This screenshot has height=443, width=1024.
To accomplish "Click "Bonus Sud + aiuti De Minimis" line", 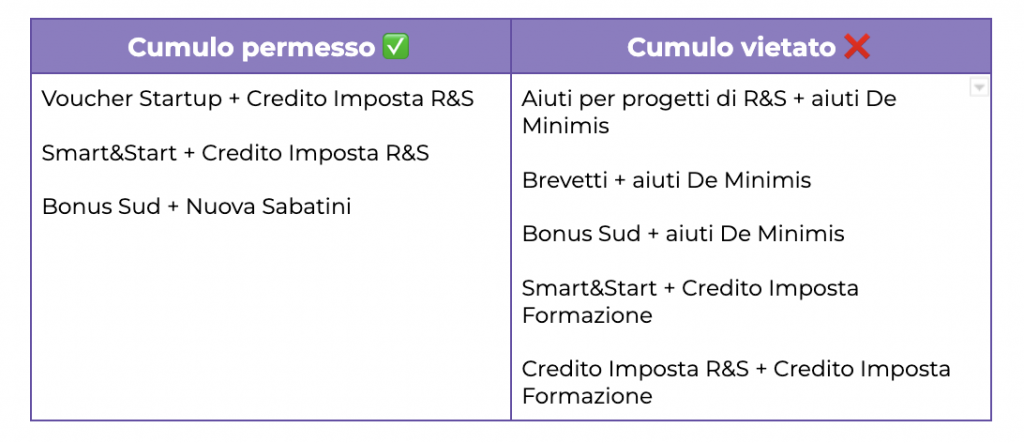I will click(683, 233).
